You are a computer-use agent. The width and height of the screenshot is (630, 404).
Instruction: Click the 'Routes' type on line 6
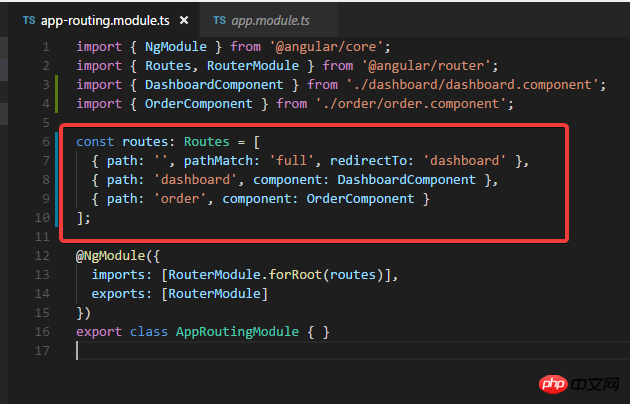point(207,141)
